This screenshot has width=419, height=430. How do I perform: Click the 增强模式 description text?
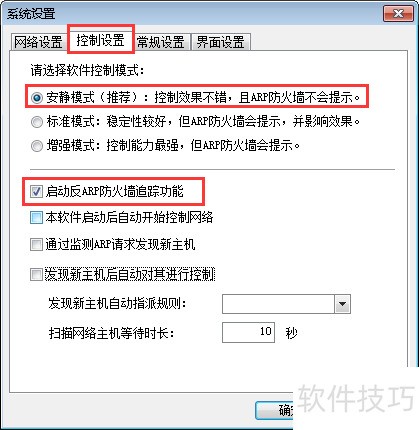click(x=173, y=145)
